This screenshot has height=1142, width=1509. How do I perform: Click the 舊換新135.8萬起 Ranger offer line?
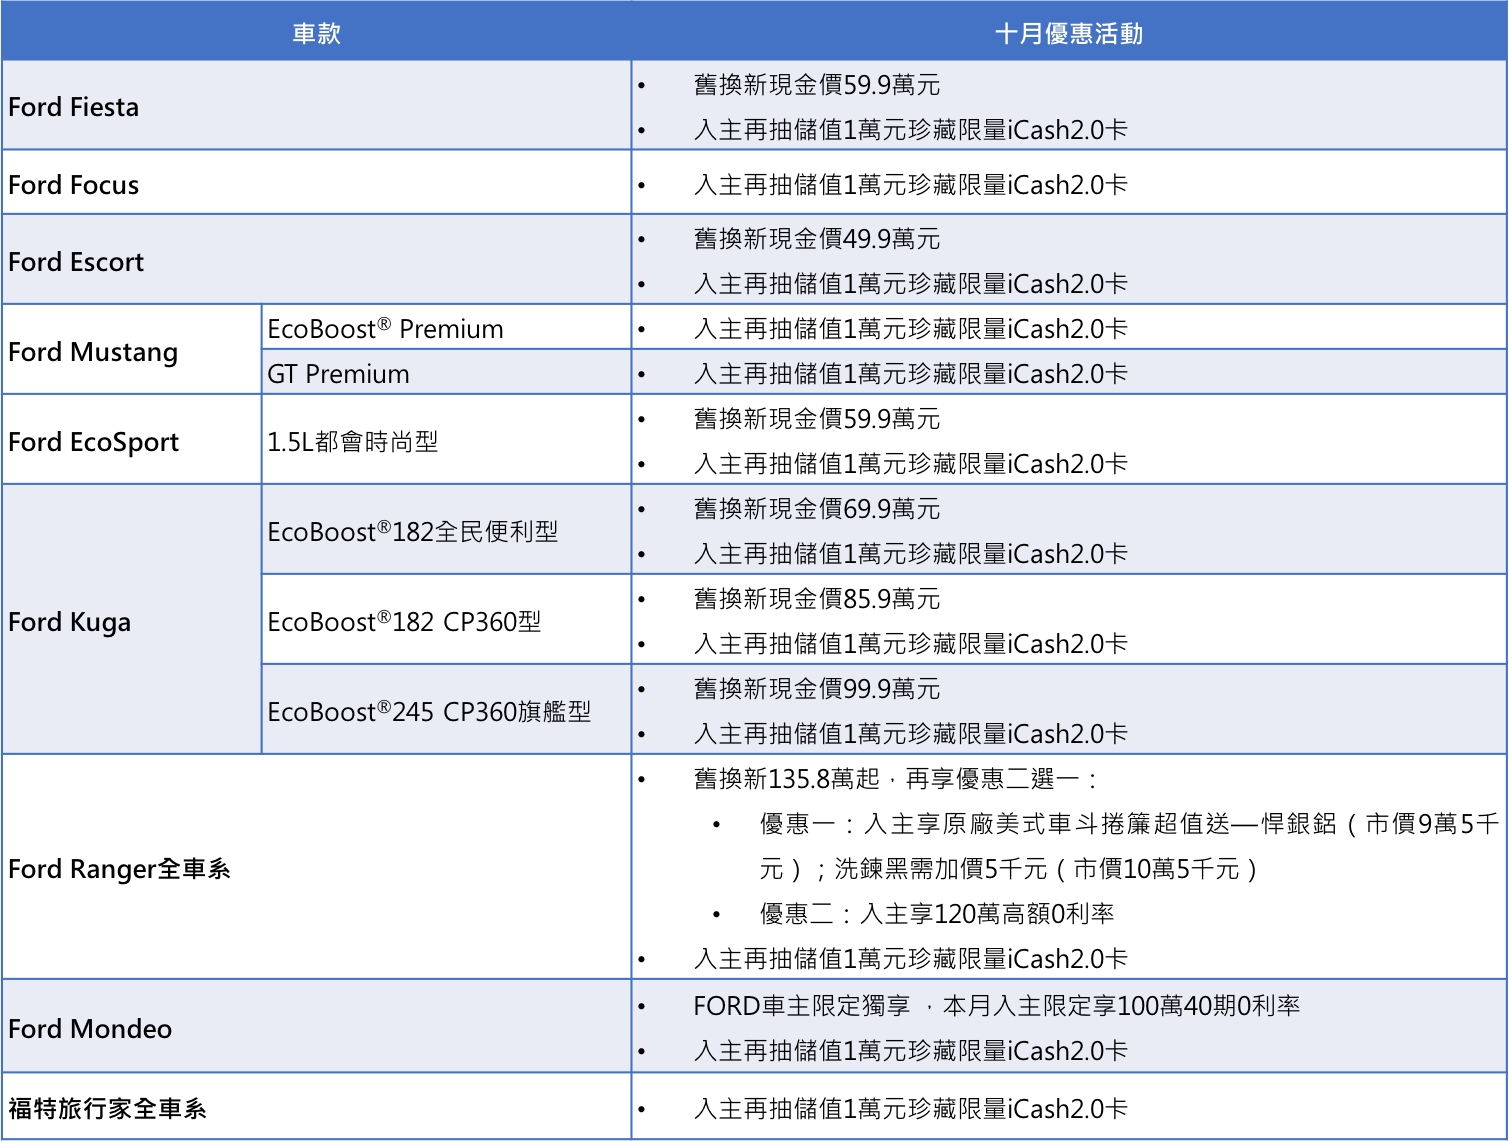[x=896, y=779]
